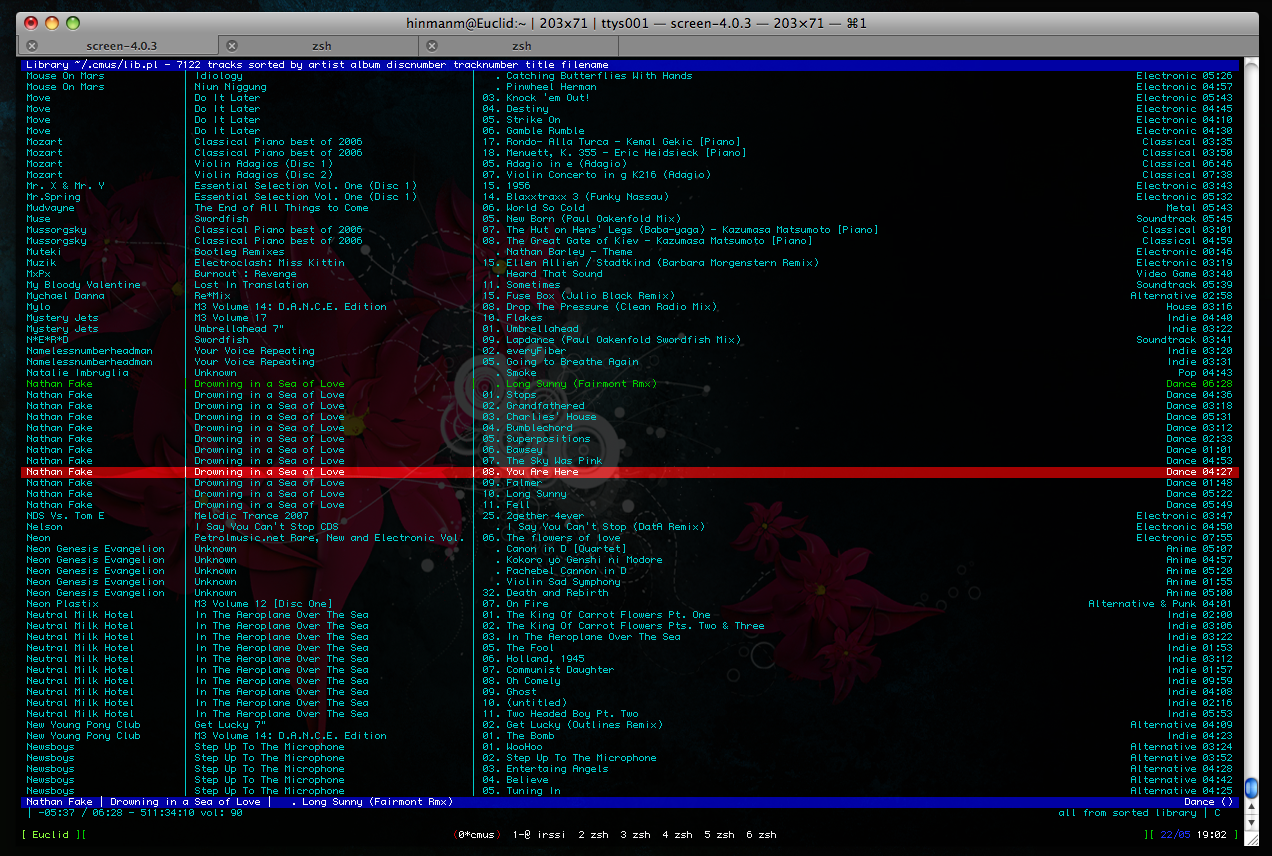
Task: Choose Kokoro yo Genshi ni Modore
Action: [x=584, y=560]
